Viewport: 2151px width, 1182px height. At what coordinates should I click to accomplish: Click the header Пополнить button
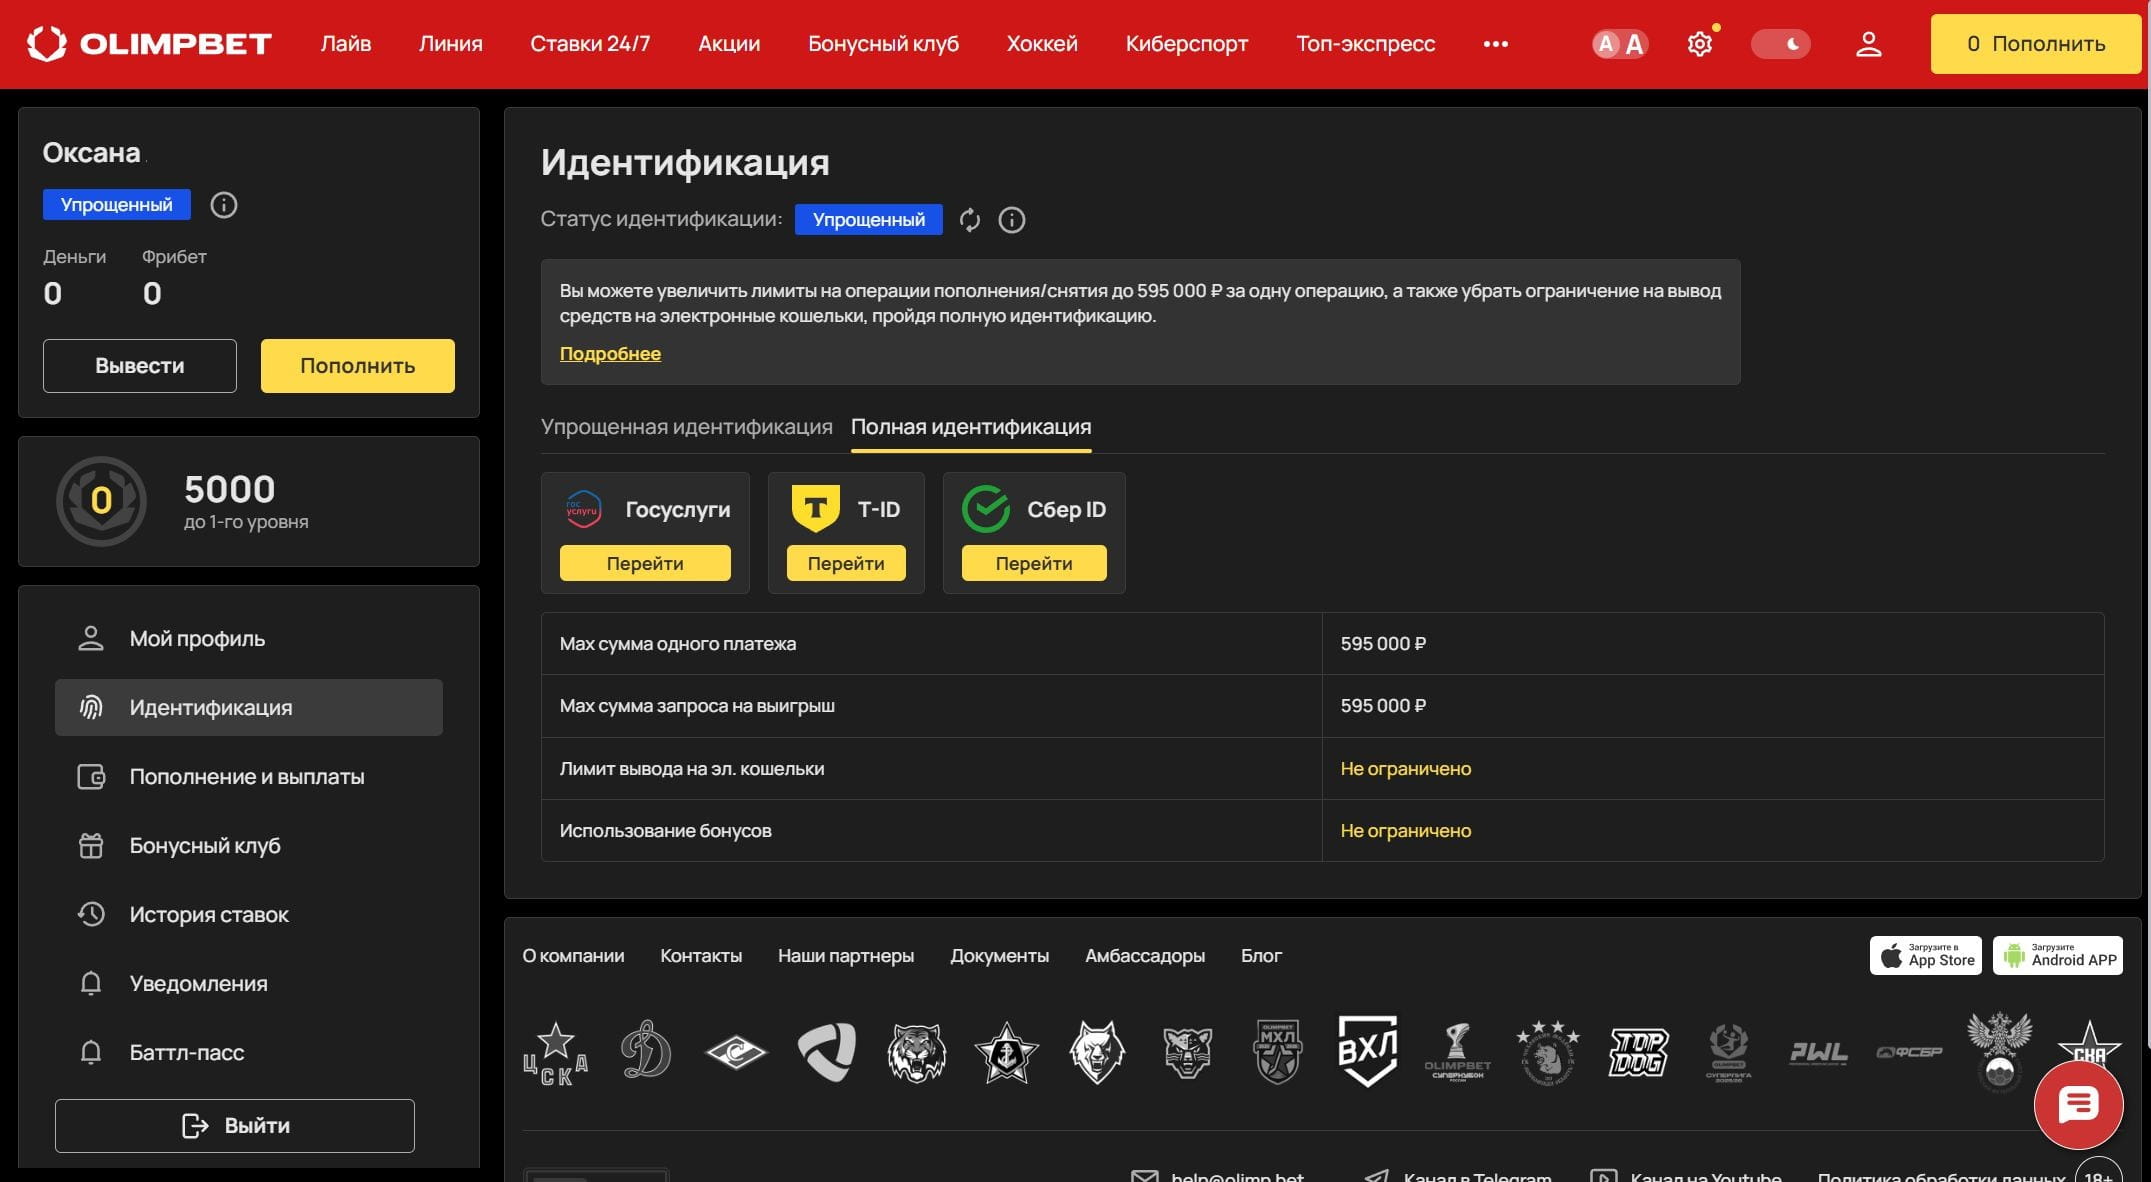2036,44
